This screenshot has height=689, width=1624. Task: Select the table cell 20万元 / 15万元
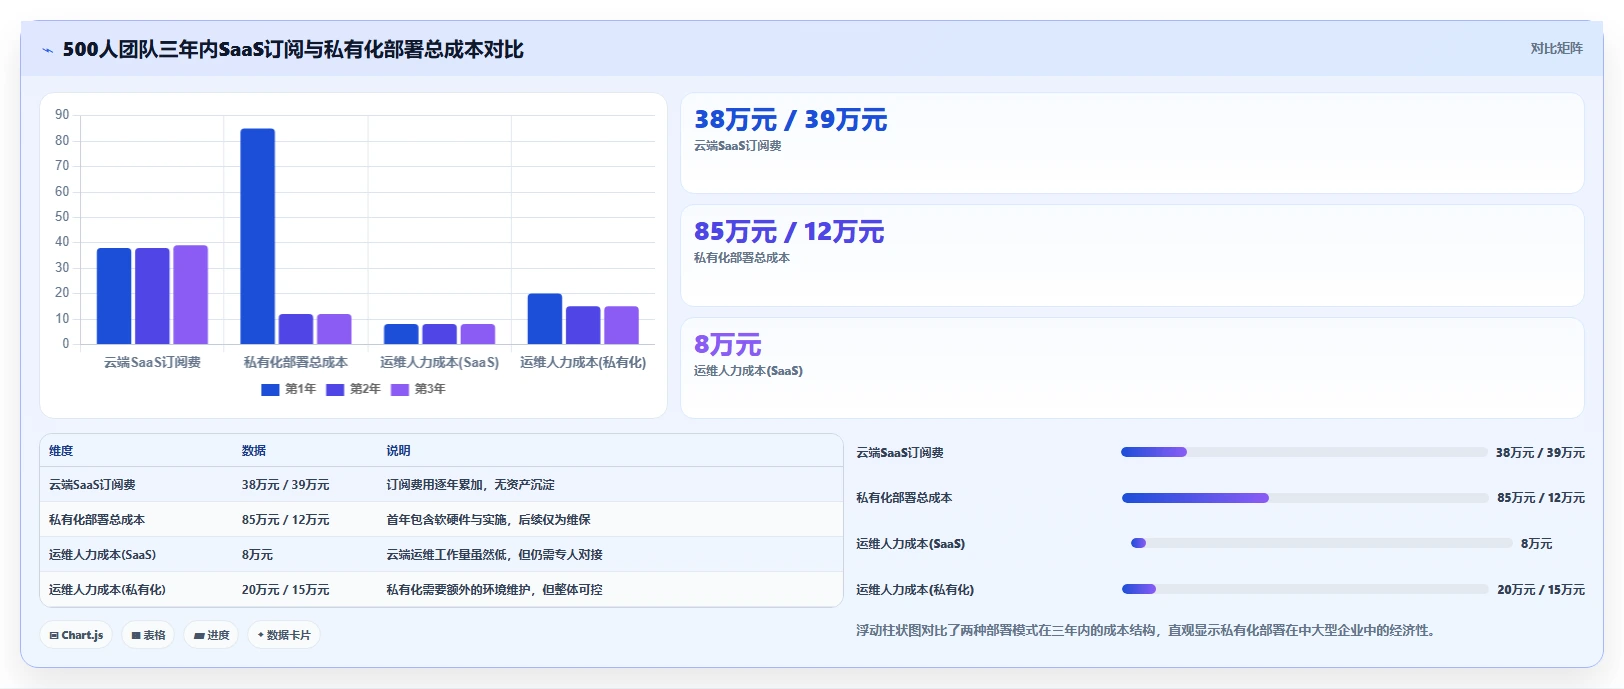pyautogui.click(x=285, y=590)
